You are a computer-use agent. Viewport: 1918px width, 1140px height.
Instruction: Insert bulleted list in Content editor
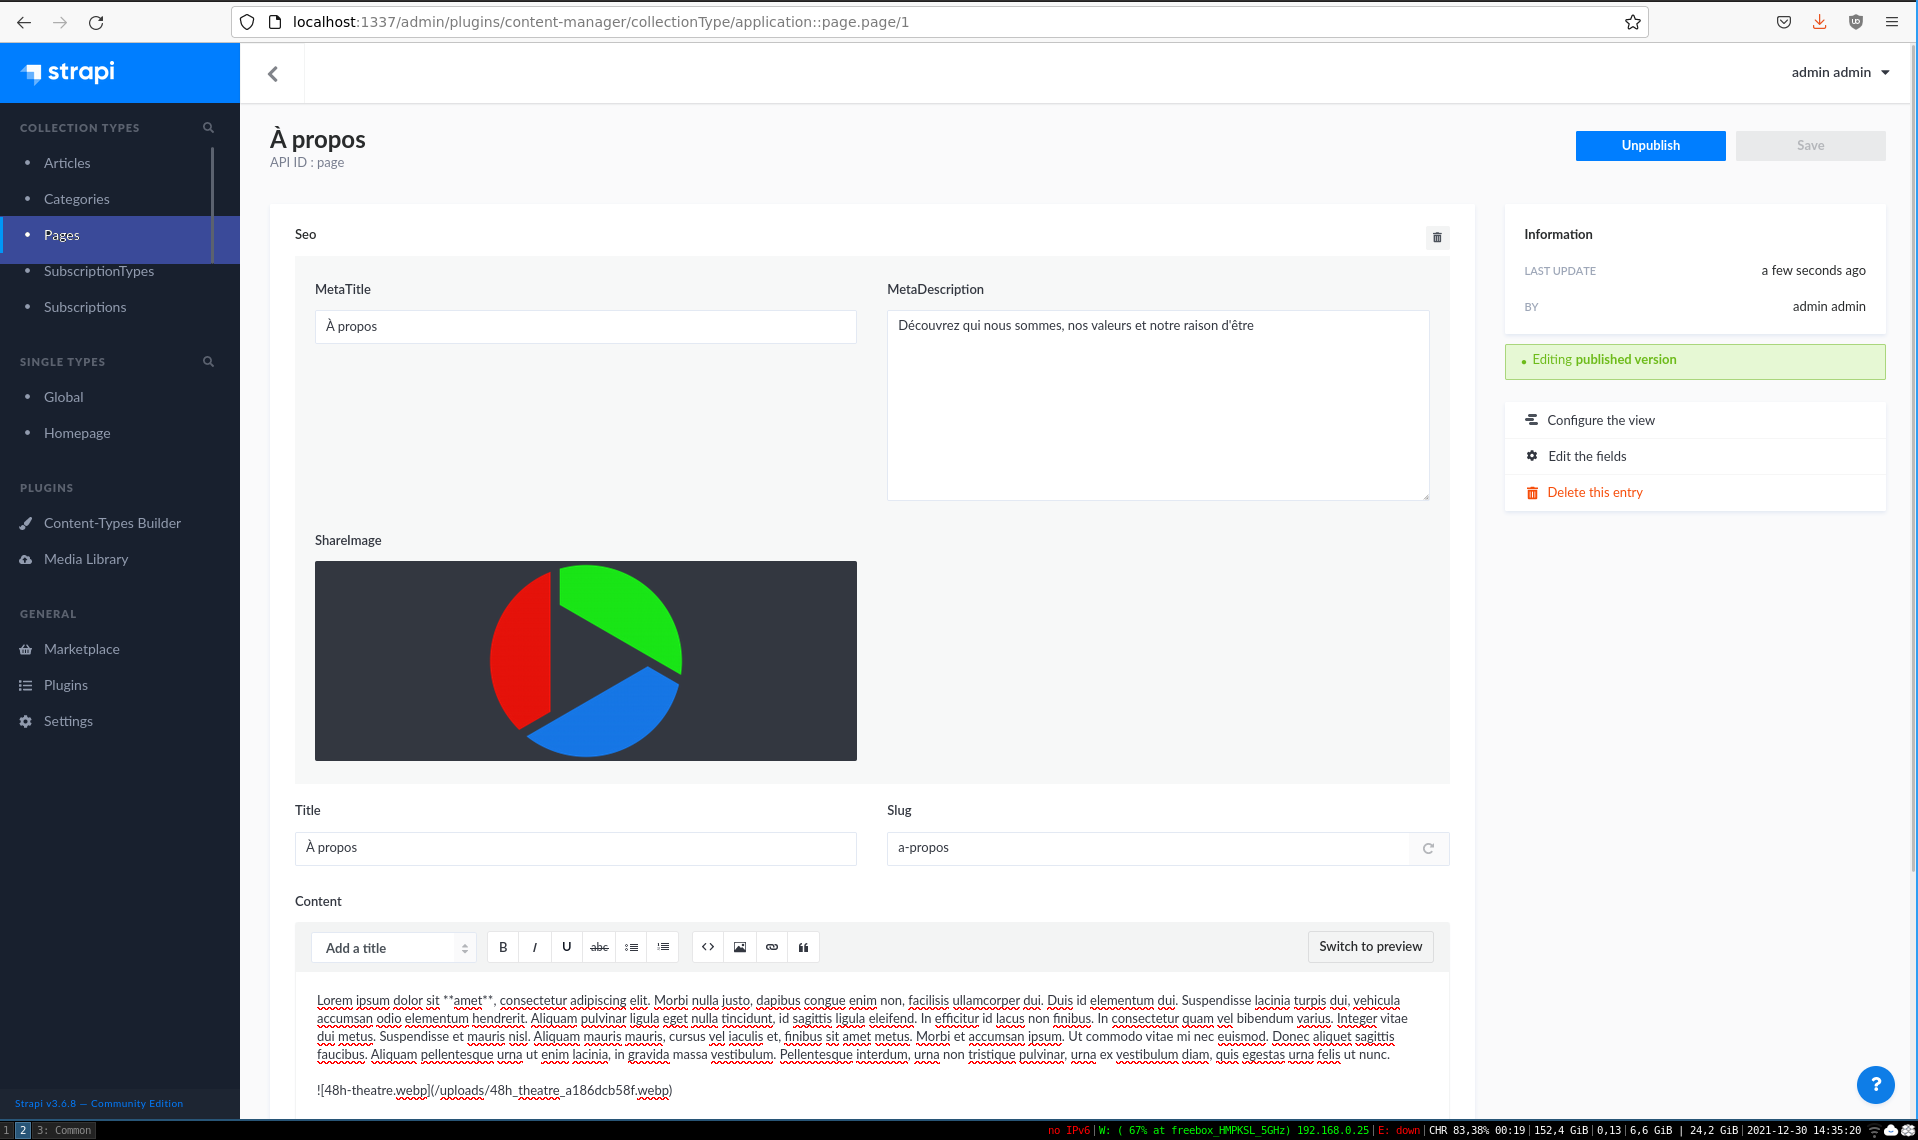631,947
